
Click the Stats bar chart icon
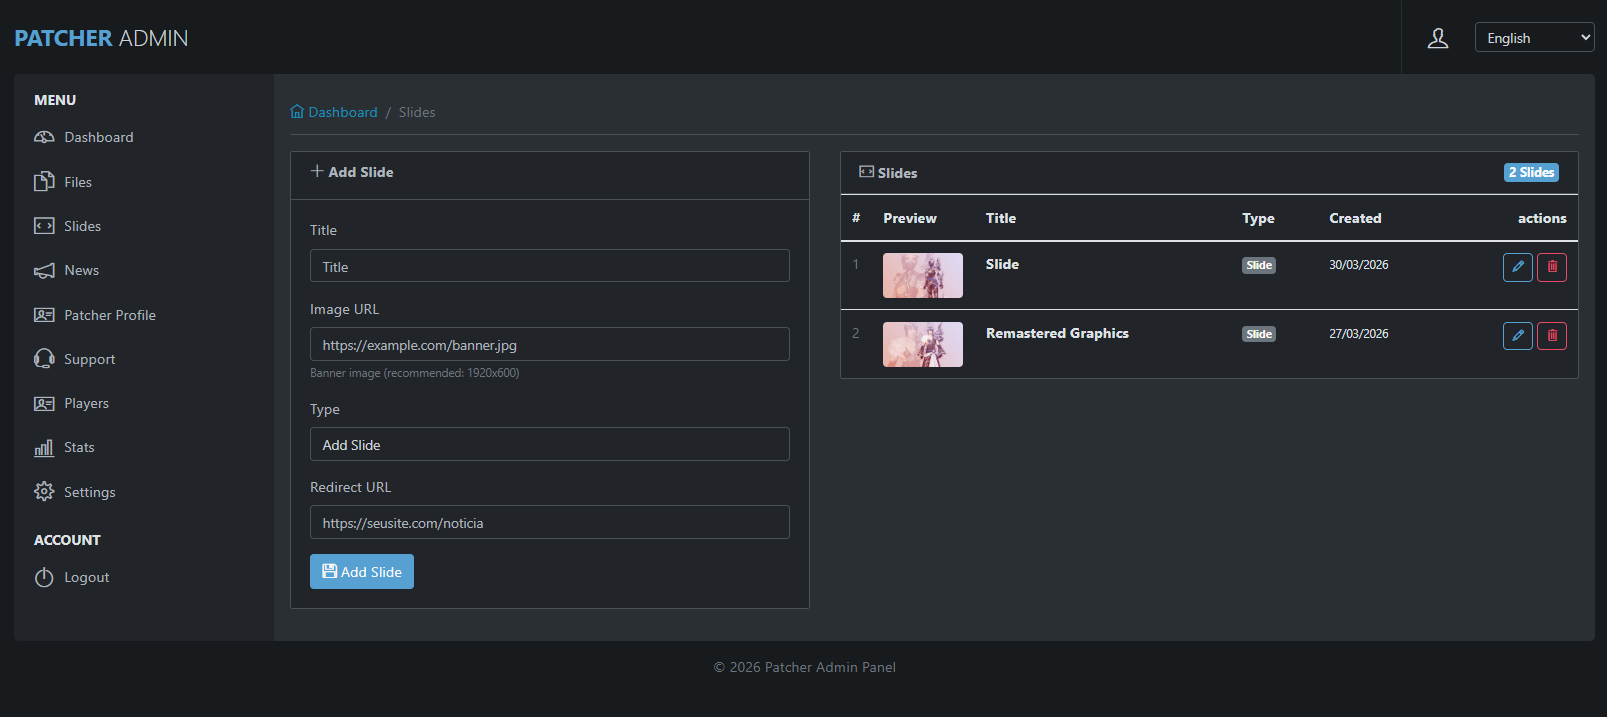pos(44,447)
